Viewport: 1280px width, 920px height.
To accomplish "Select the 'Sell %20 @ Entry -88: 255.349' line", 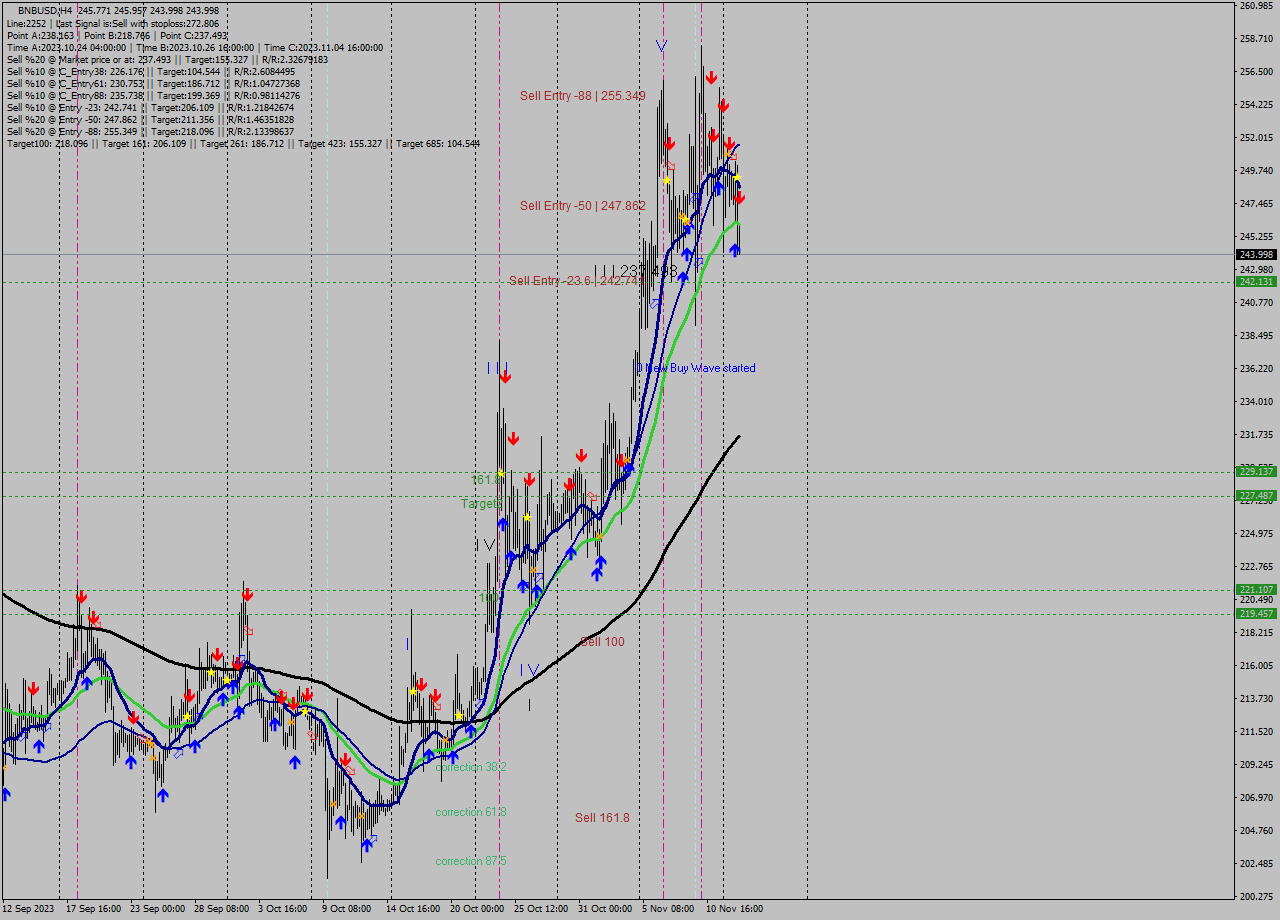I will pos(150,131).
